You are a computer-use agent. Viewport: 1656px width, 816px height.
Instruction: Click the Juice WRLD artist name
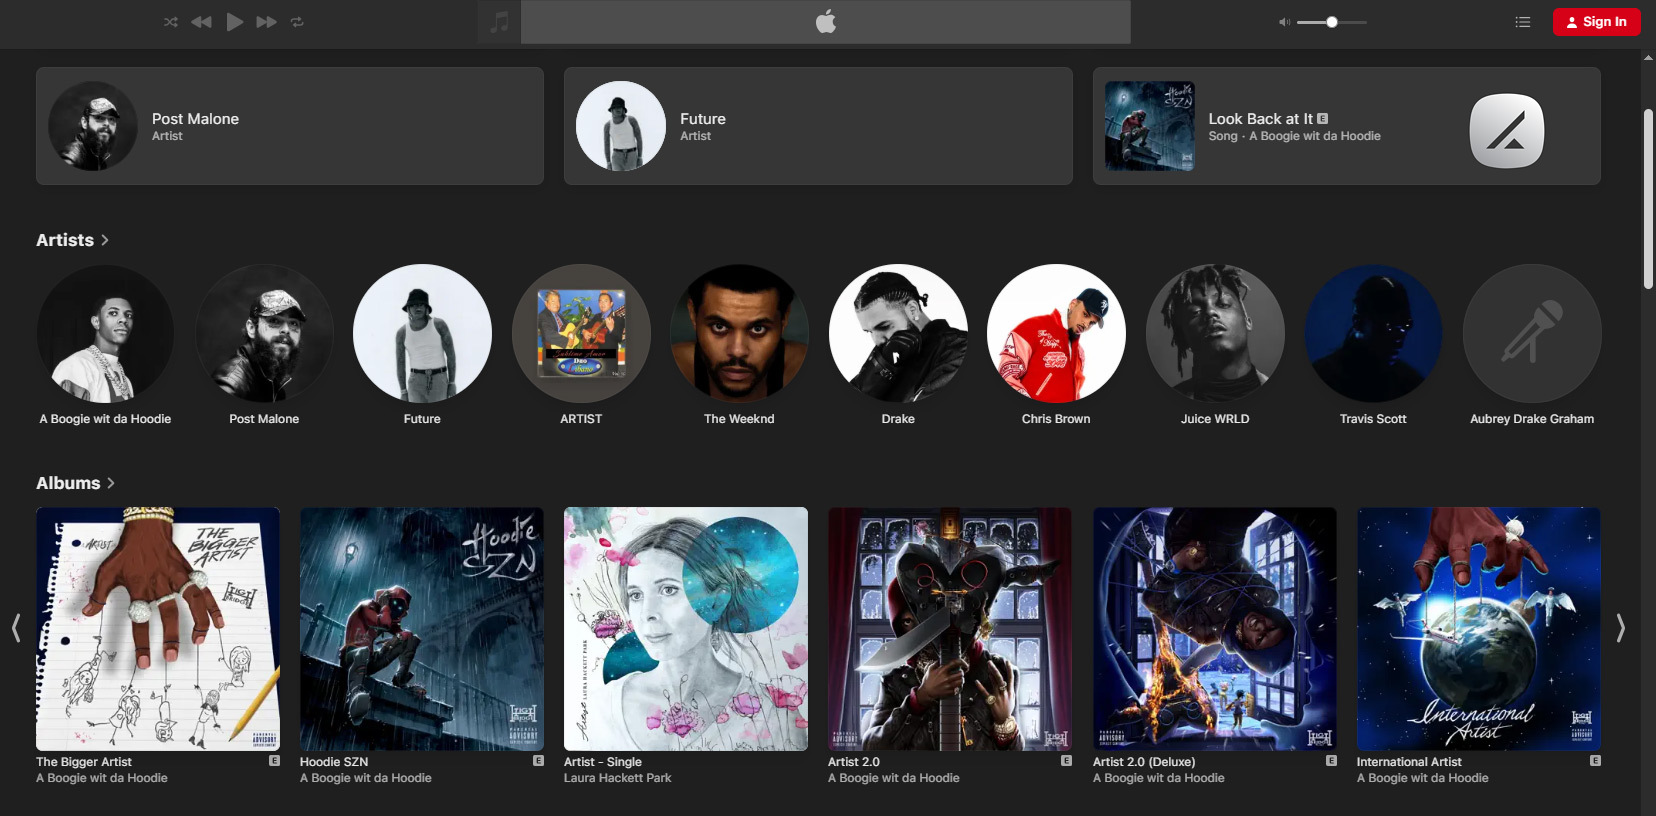pos(1215,419)
